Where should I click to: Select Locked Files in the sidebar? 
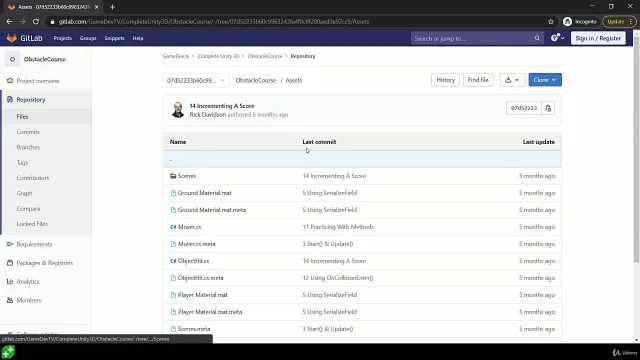tap(32, 224)
